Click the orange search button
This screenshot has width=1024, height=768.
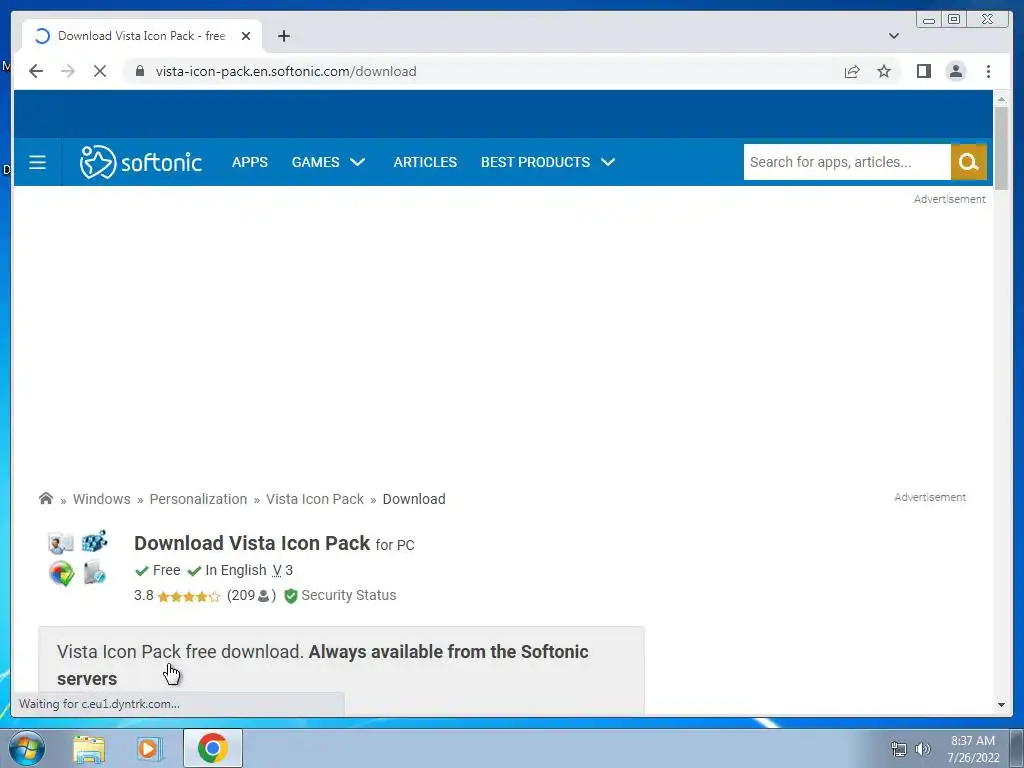[968, 162]
